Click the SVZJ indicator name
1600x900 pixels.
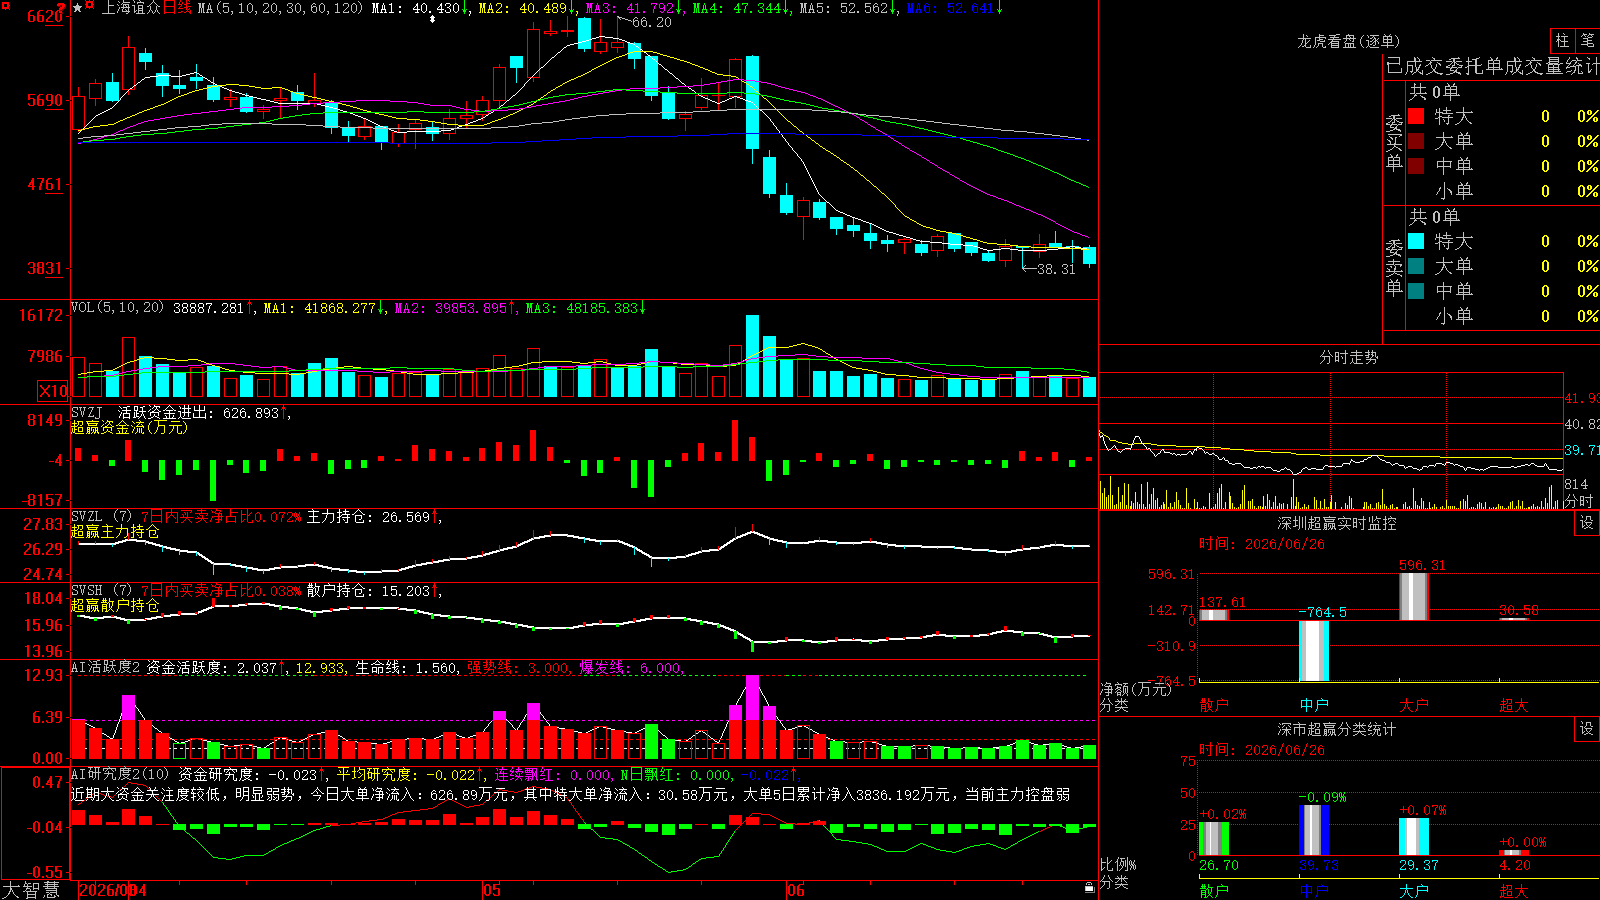coord(87,412)
